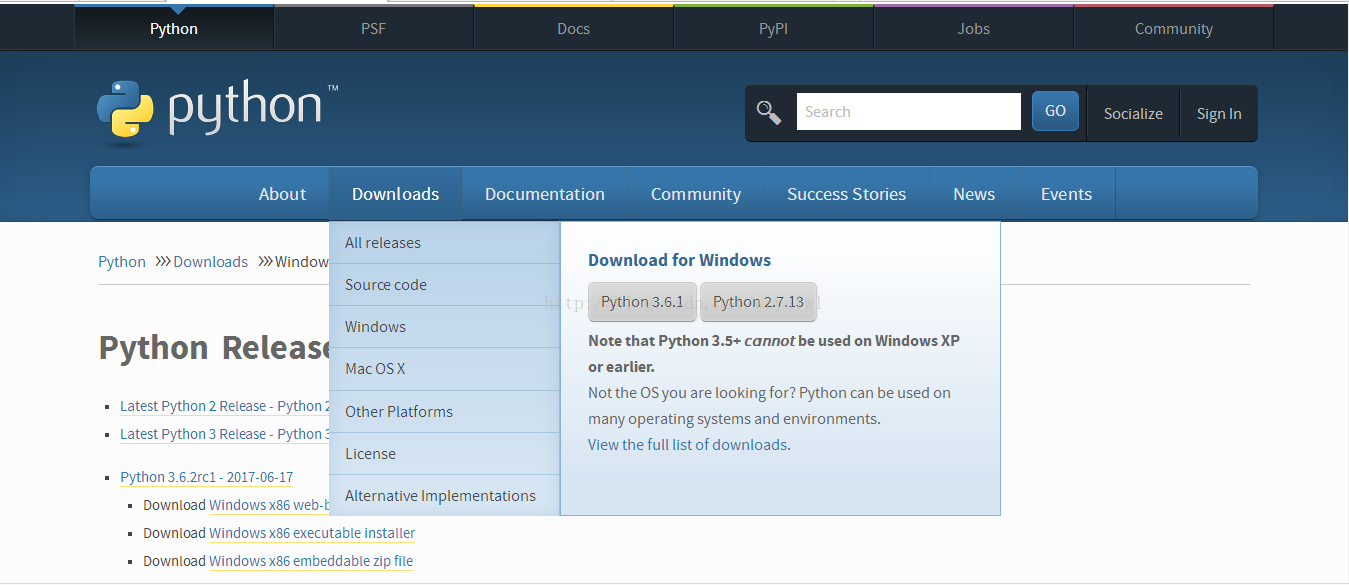The image size is (1349, 585).
Task: Click the Python logo image
Action: coord(217,111)
